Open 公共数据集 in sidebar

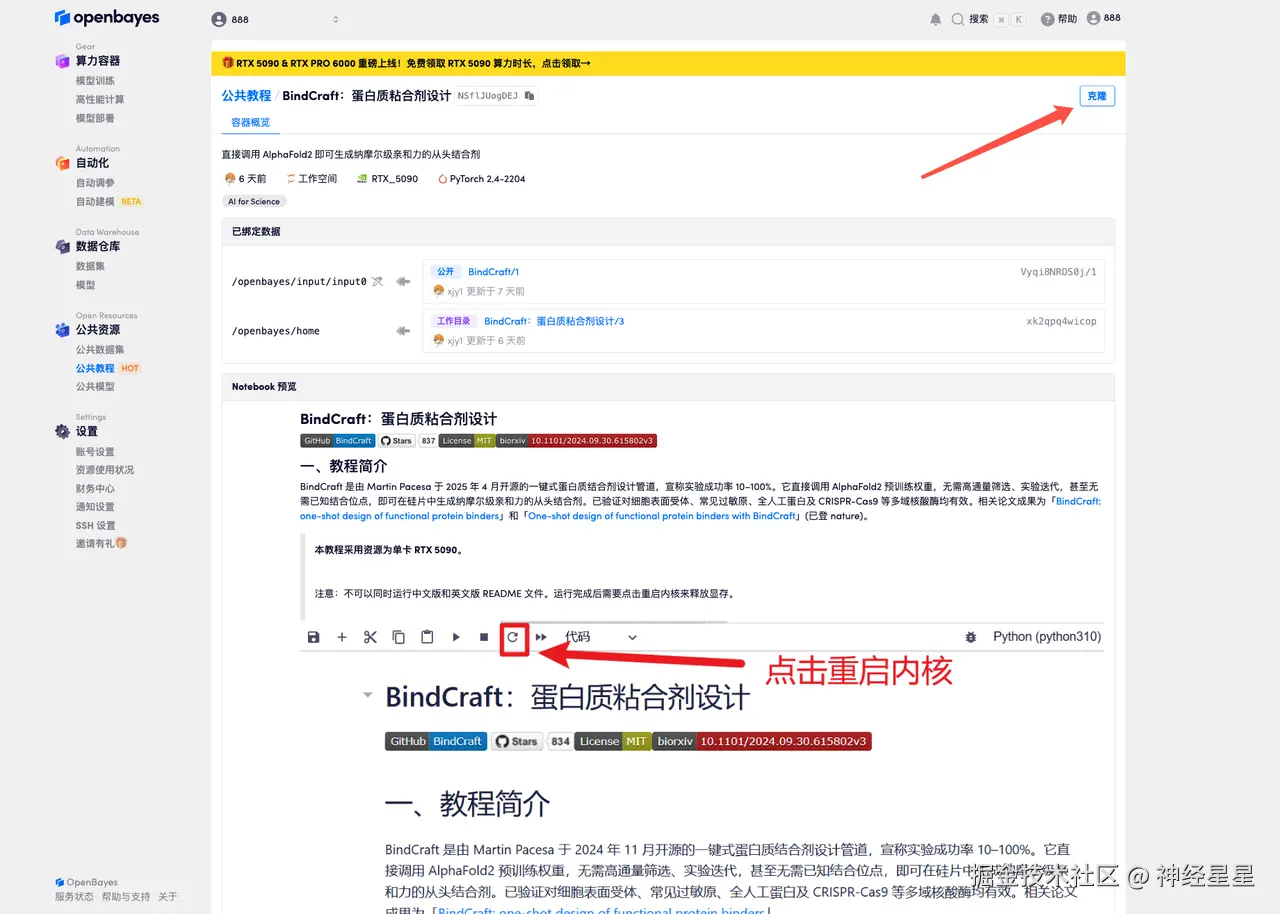coord(100,350)
